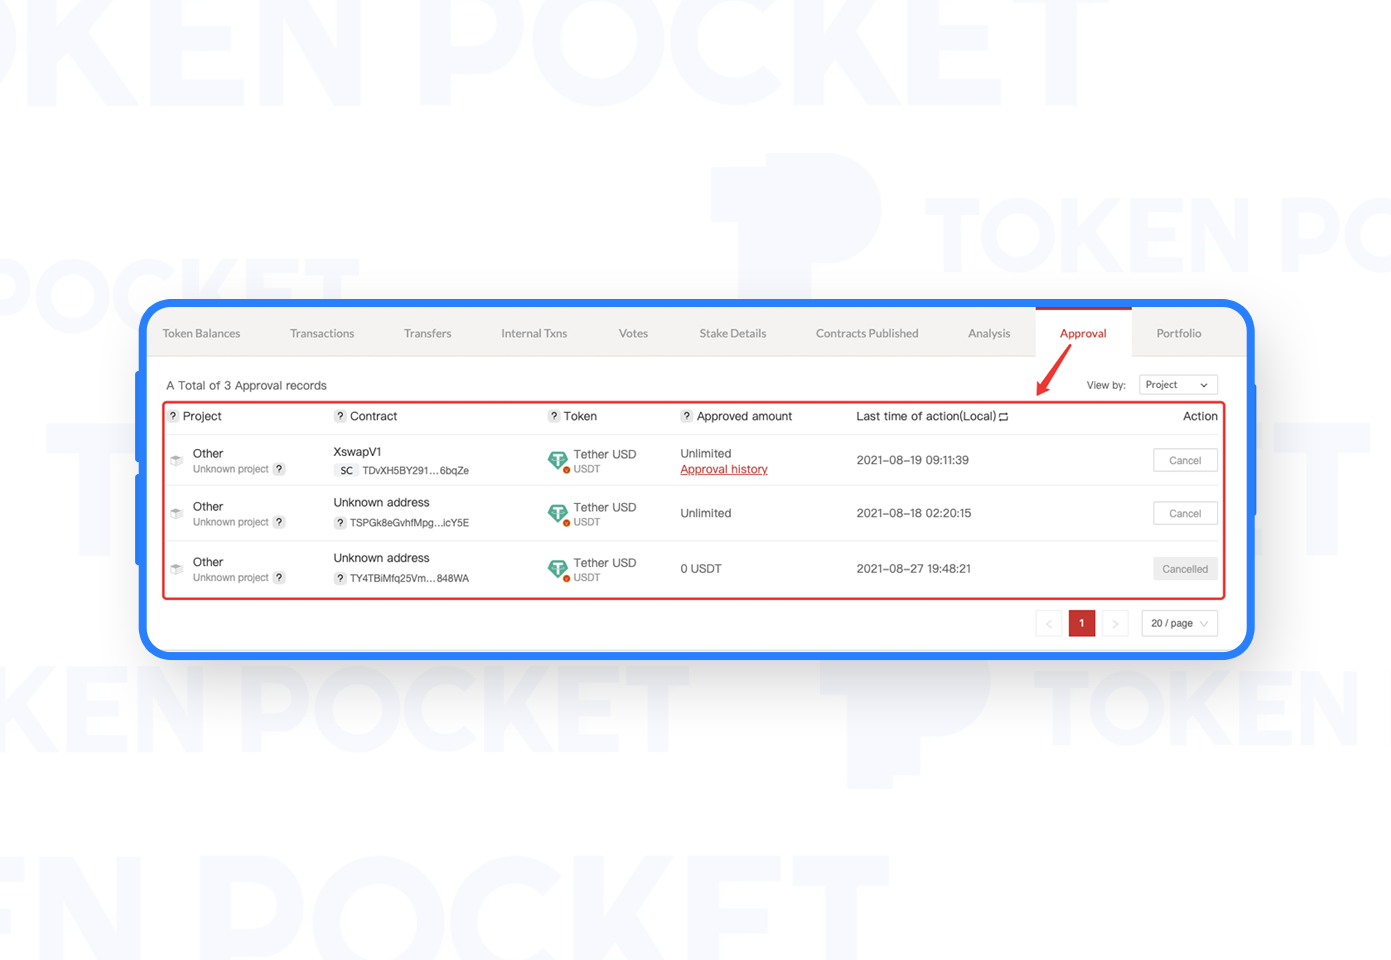Click the TDvXH5BY291...6bqZe contract address
Viewport: 1391px width, 960px height.
(x=415, y=471)
